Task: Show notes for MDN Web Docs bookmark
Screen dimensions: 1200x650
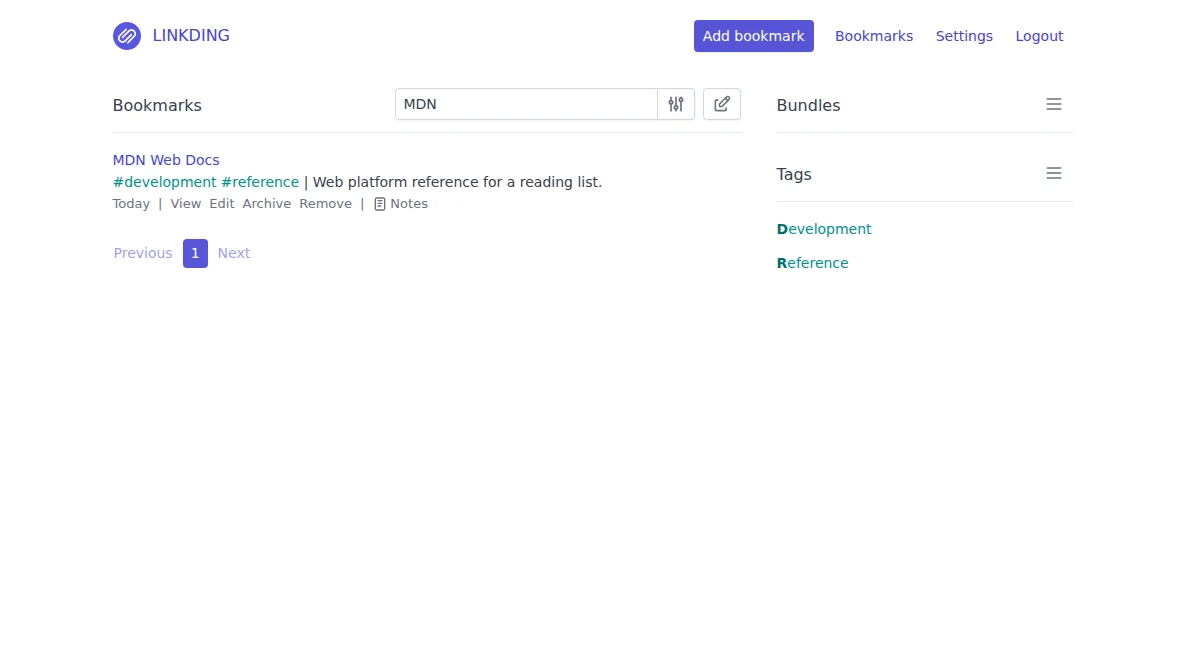Action: tap(401, 204)
